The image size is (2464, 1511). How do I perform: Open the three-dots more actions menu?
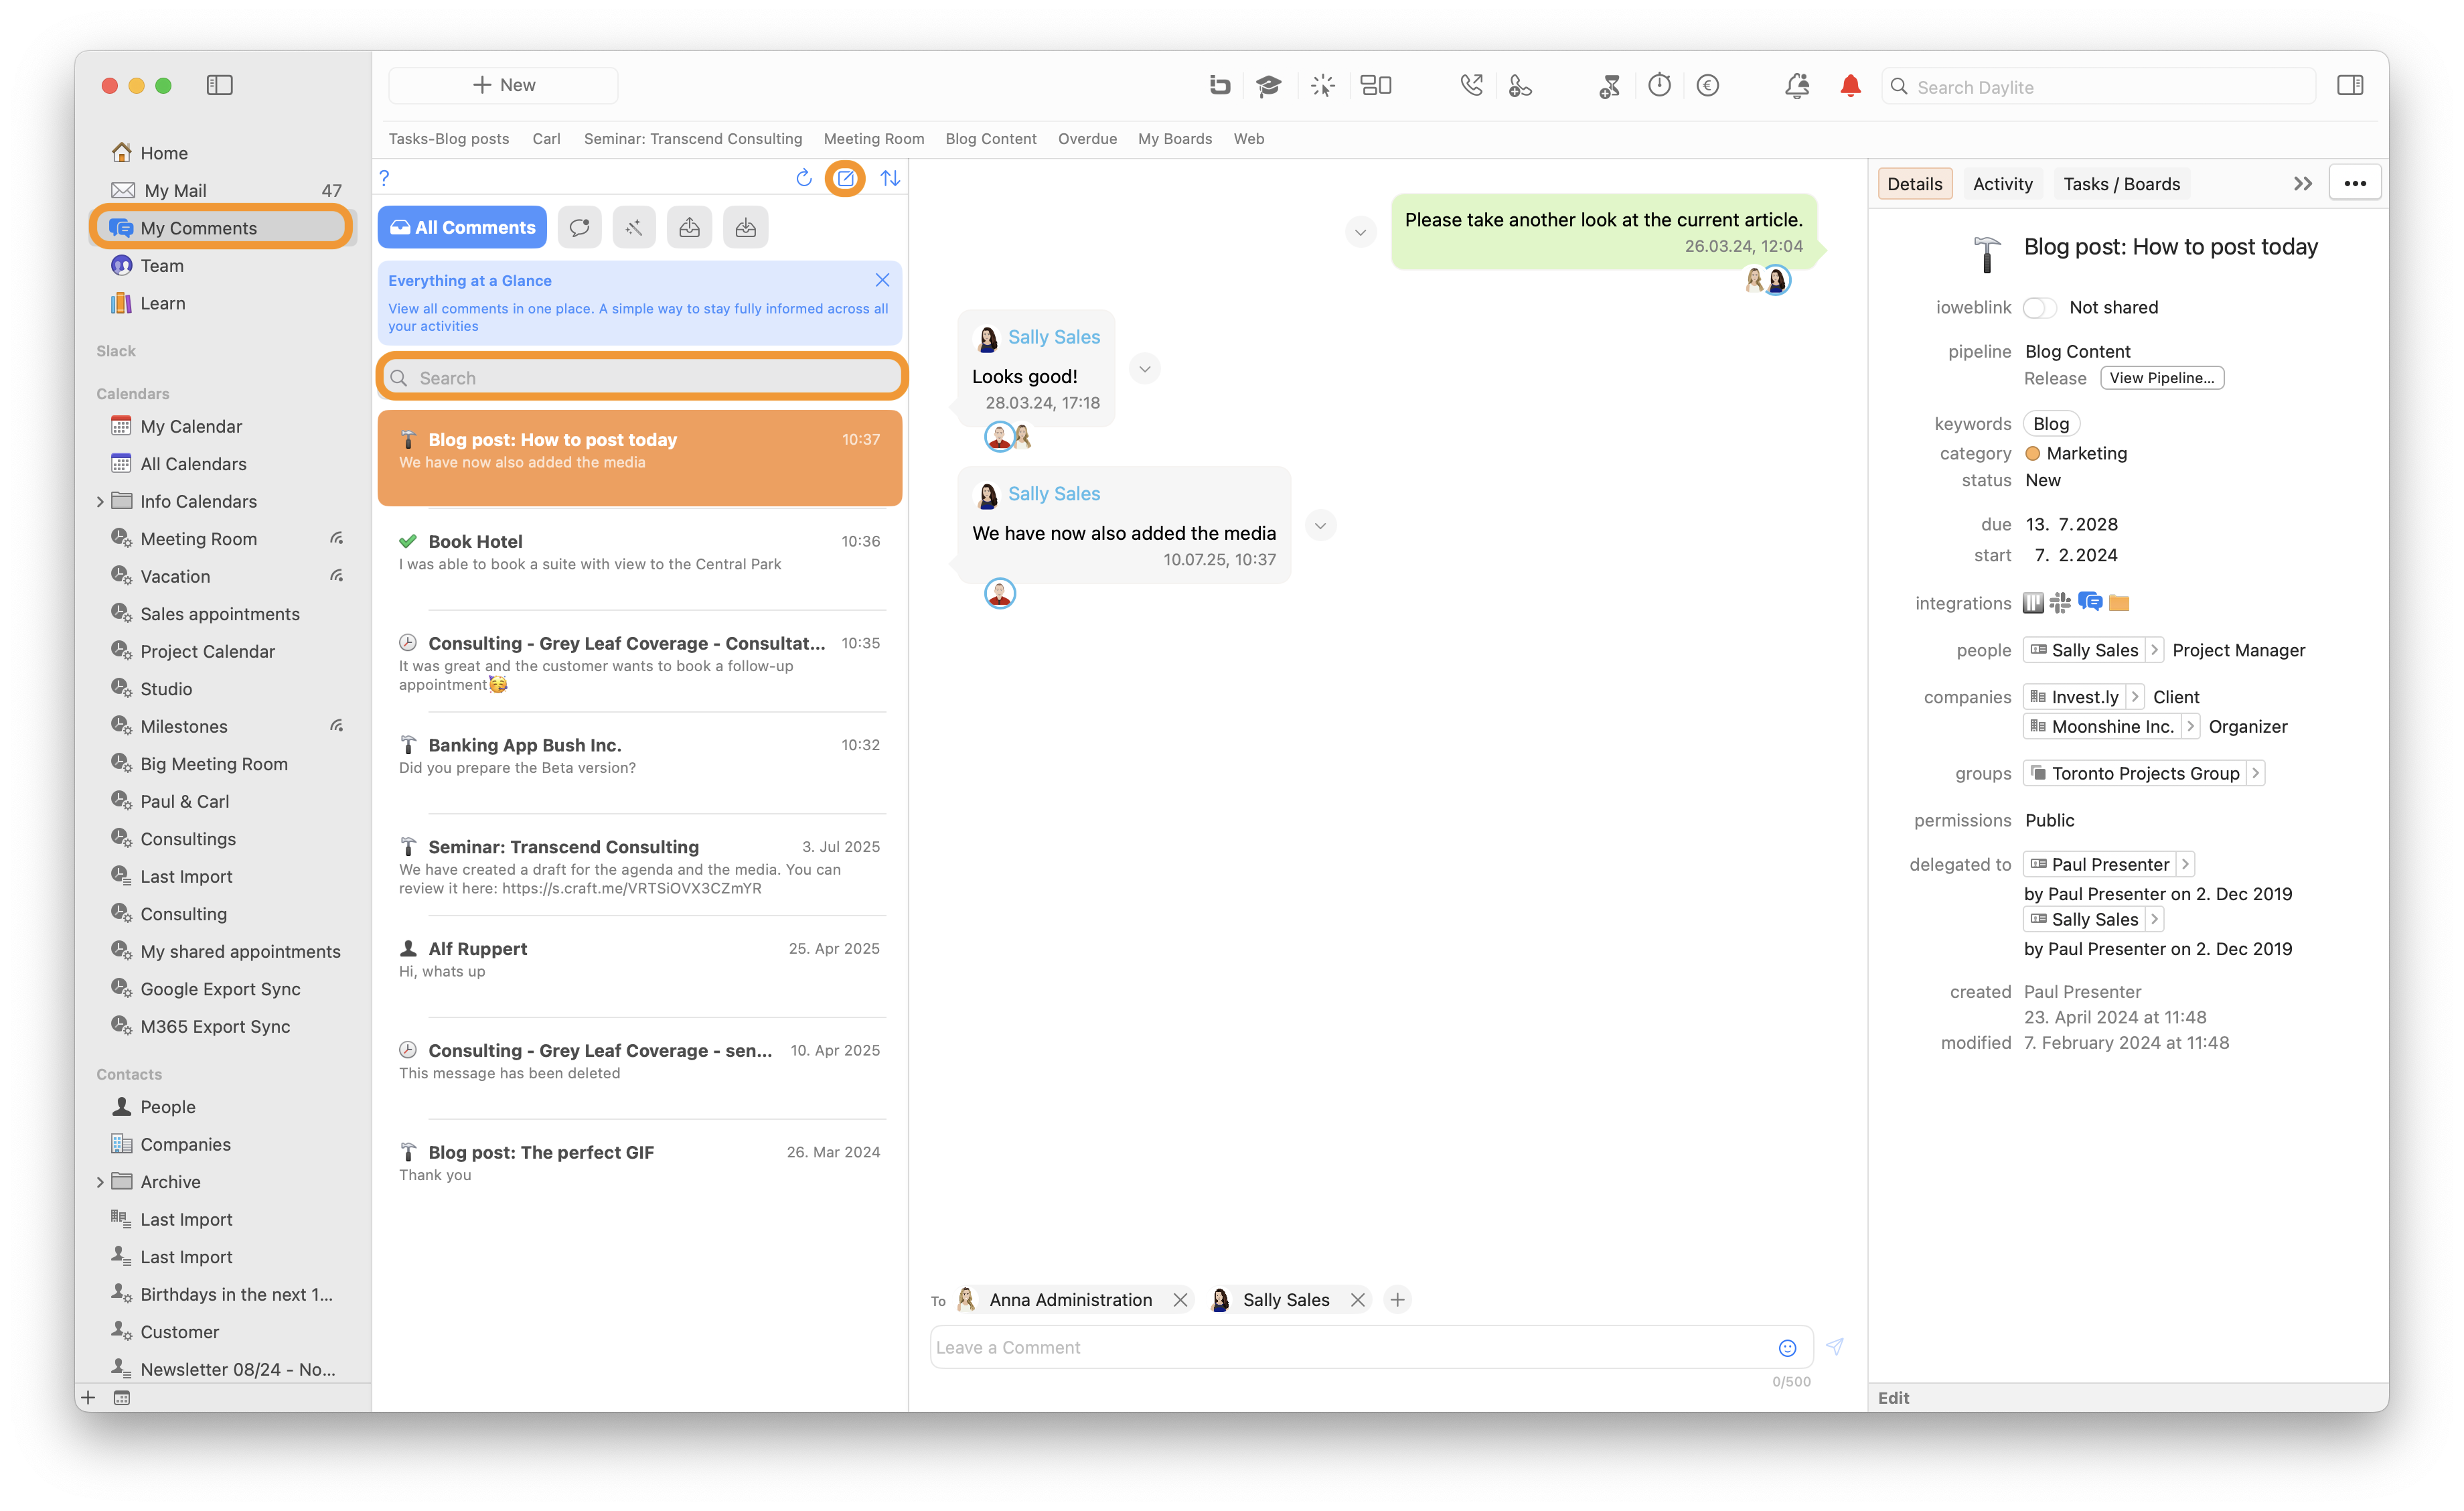[x=2355, y=184]
